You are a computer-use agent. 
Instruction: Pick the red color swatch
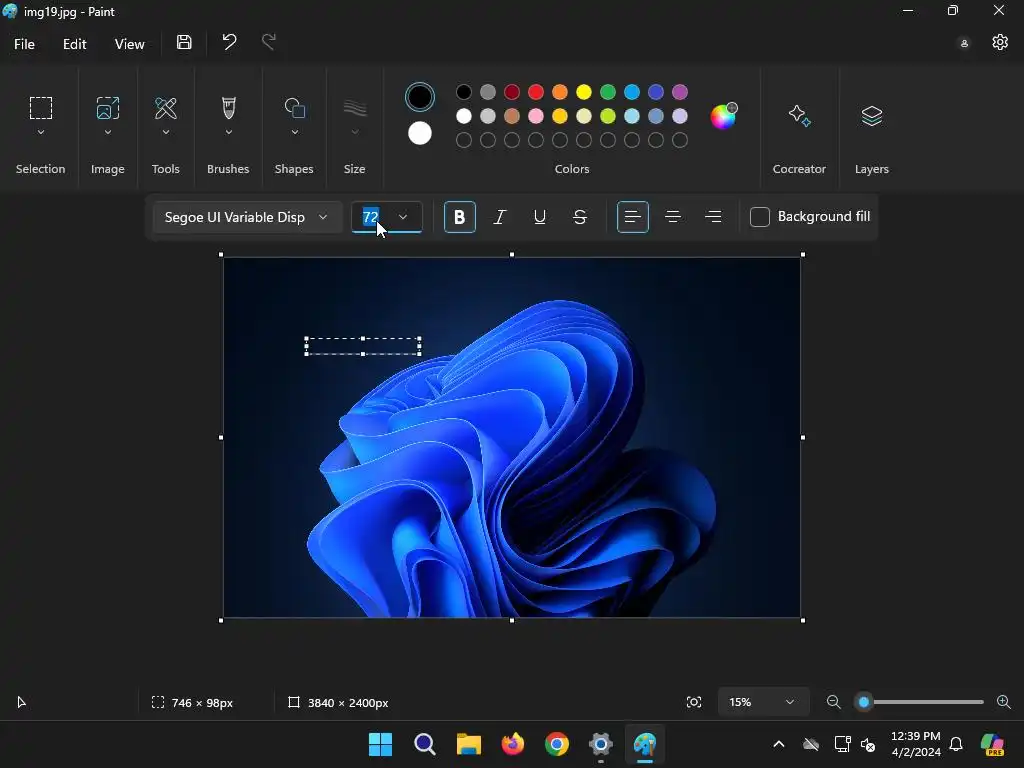536,92
